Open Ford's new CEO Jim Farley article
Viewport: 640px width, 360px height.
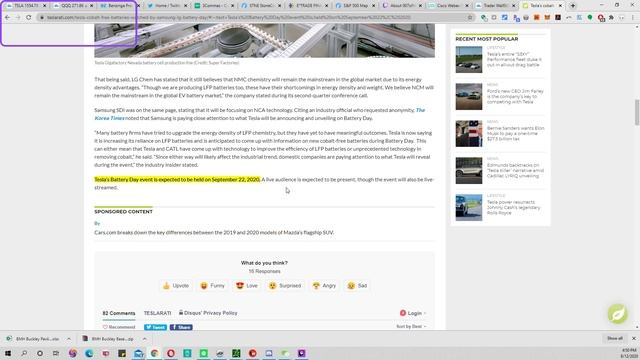click(x=515, y=96)
